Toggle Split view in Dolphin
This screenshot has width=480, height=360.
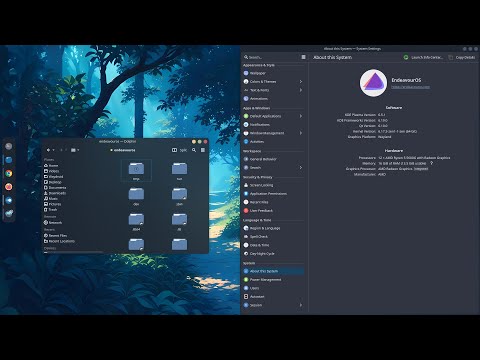[x=179, y=150]
